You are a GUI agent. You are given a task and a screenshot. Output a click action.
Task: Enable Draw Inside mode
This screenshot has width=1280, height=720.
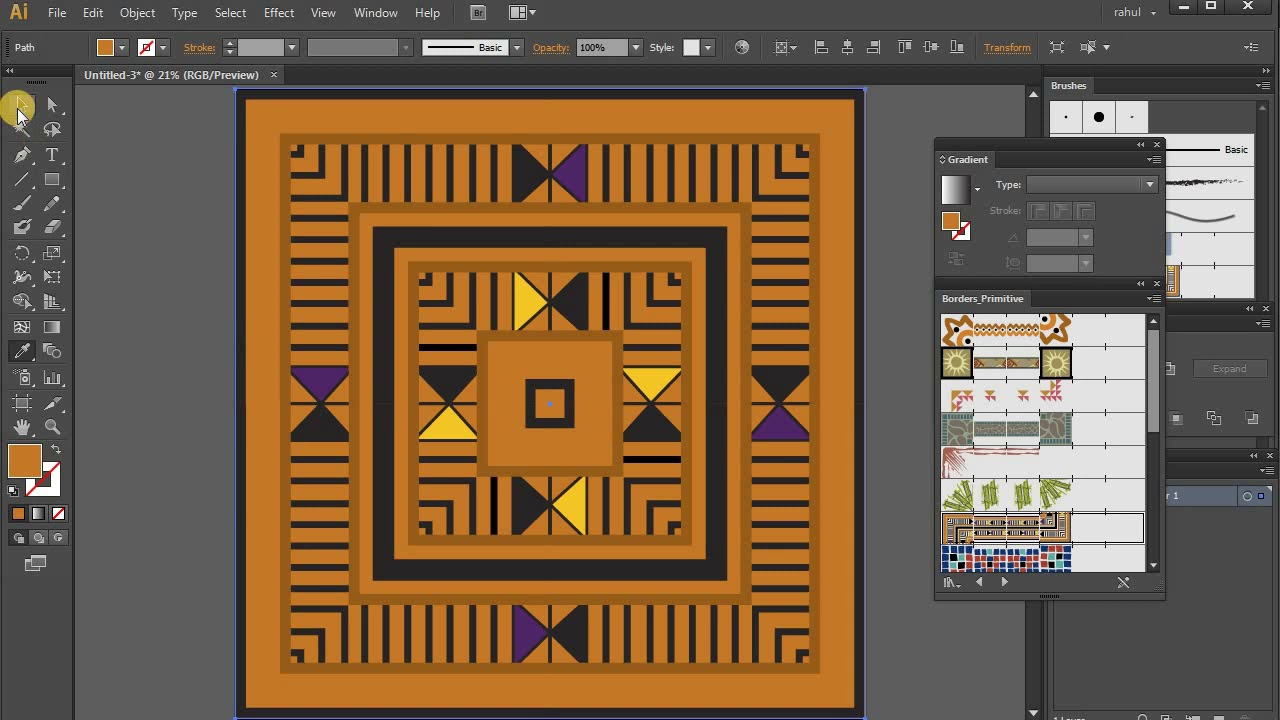pos(58,538)
